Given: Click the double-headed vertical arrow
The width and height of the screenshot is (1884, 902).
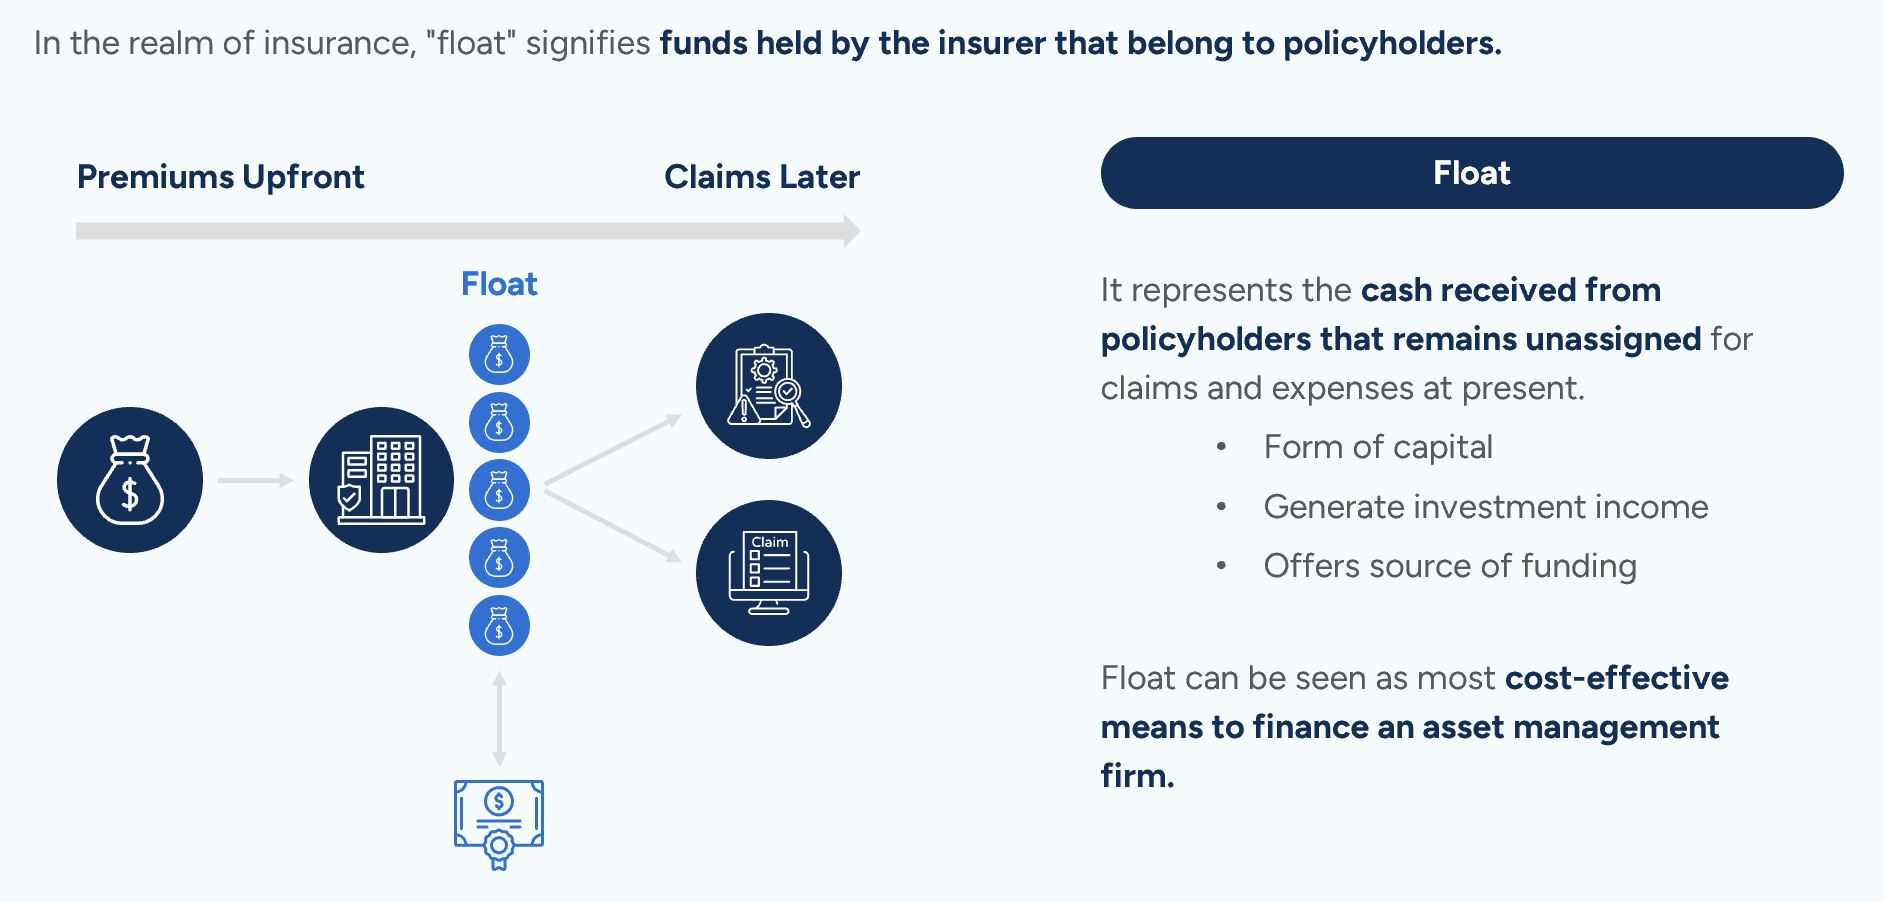Looking at the screenshot, I should (499, 718).
